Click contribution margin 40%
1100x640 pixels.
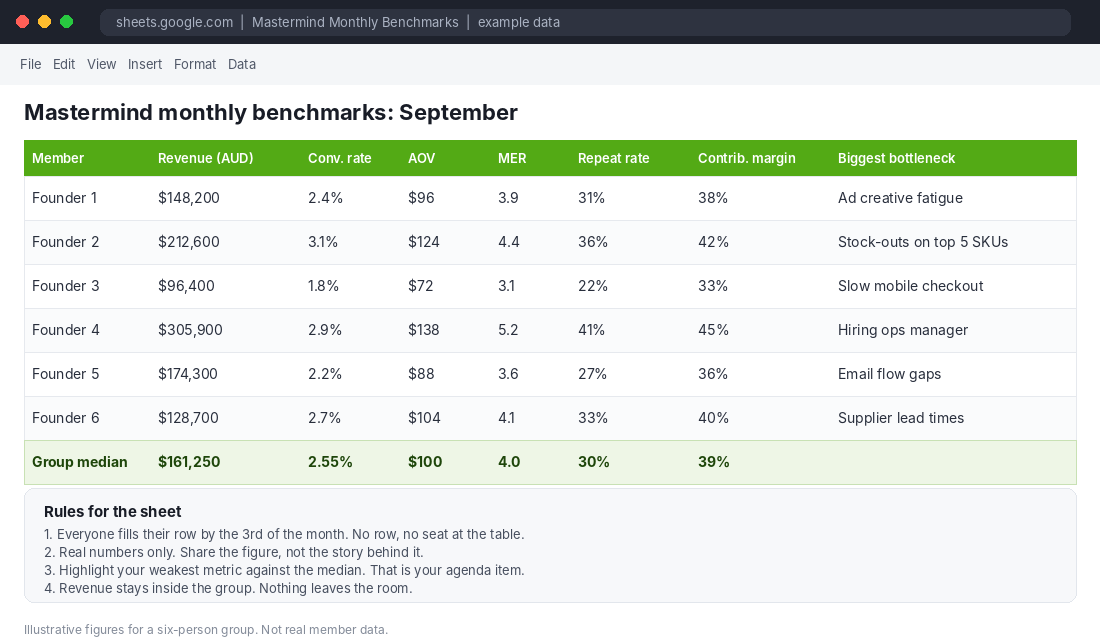click(713, 418)
